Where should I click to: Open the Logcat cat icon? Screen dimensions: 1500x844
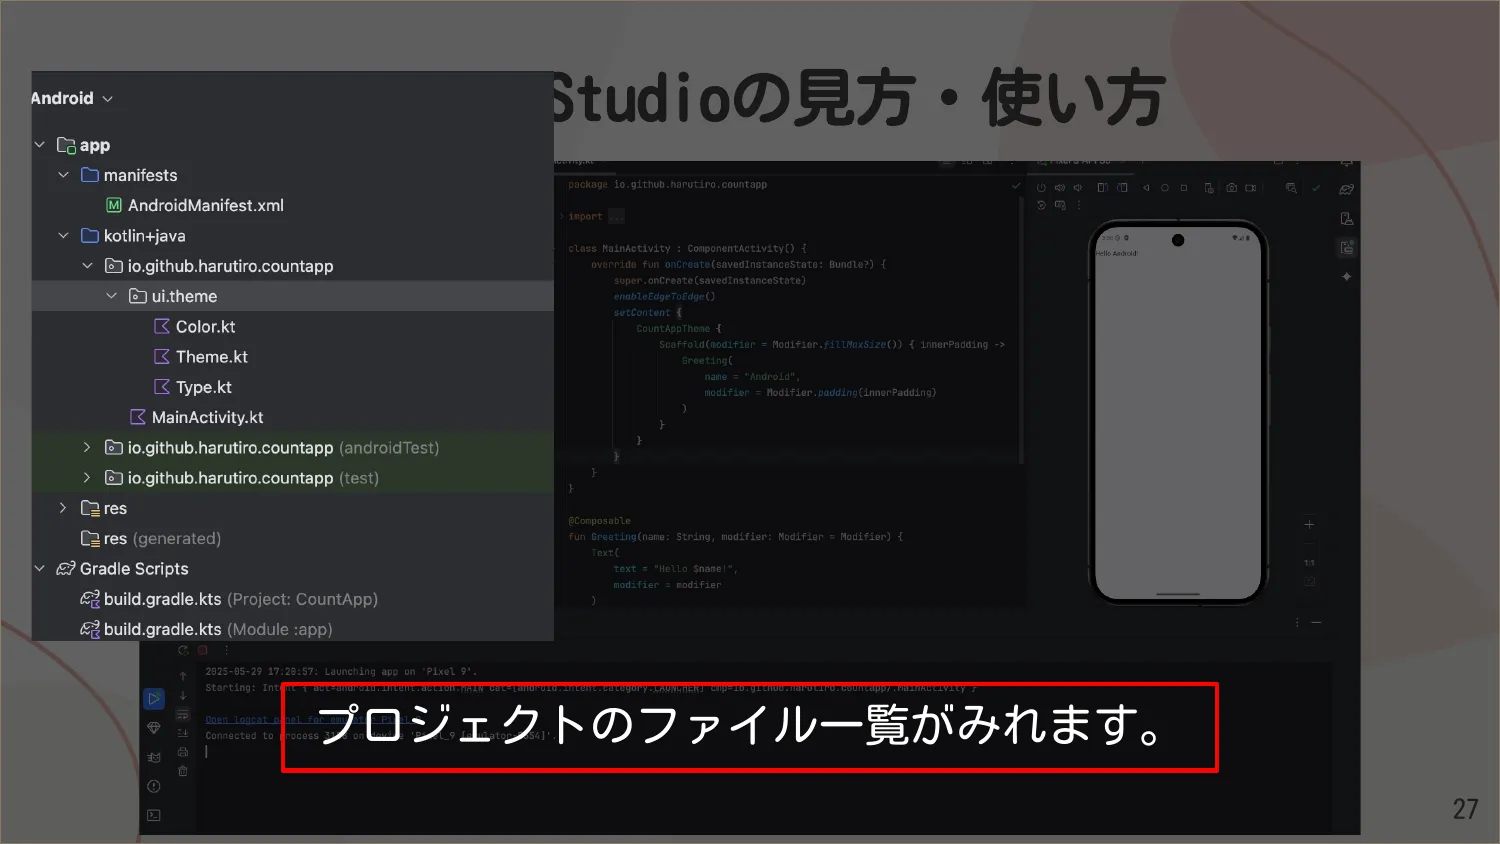click(x=153, y=757)
